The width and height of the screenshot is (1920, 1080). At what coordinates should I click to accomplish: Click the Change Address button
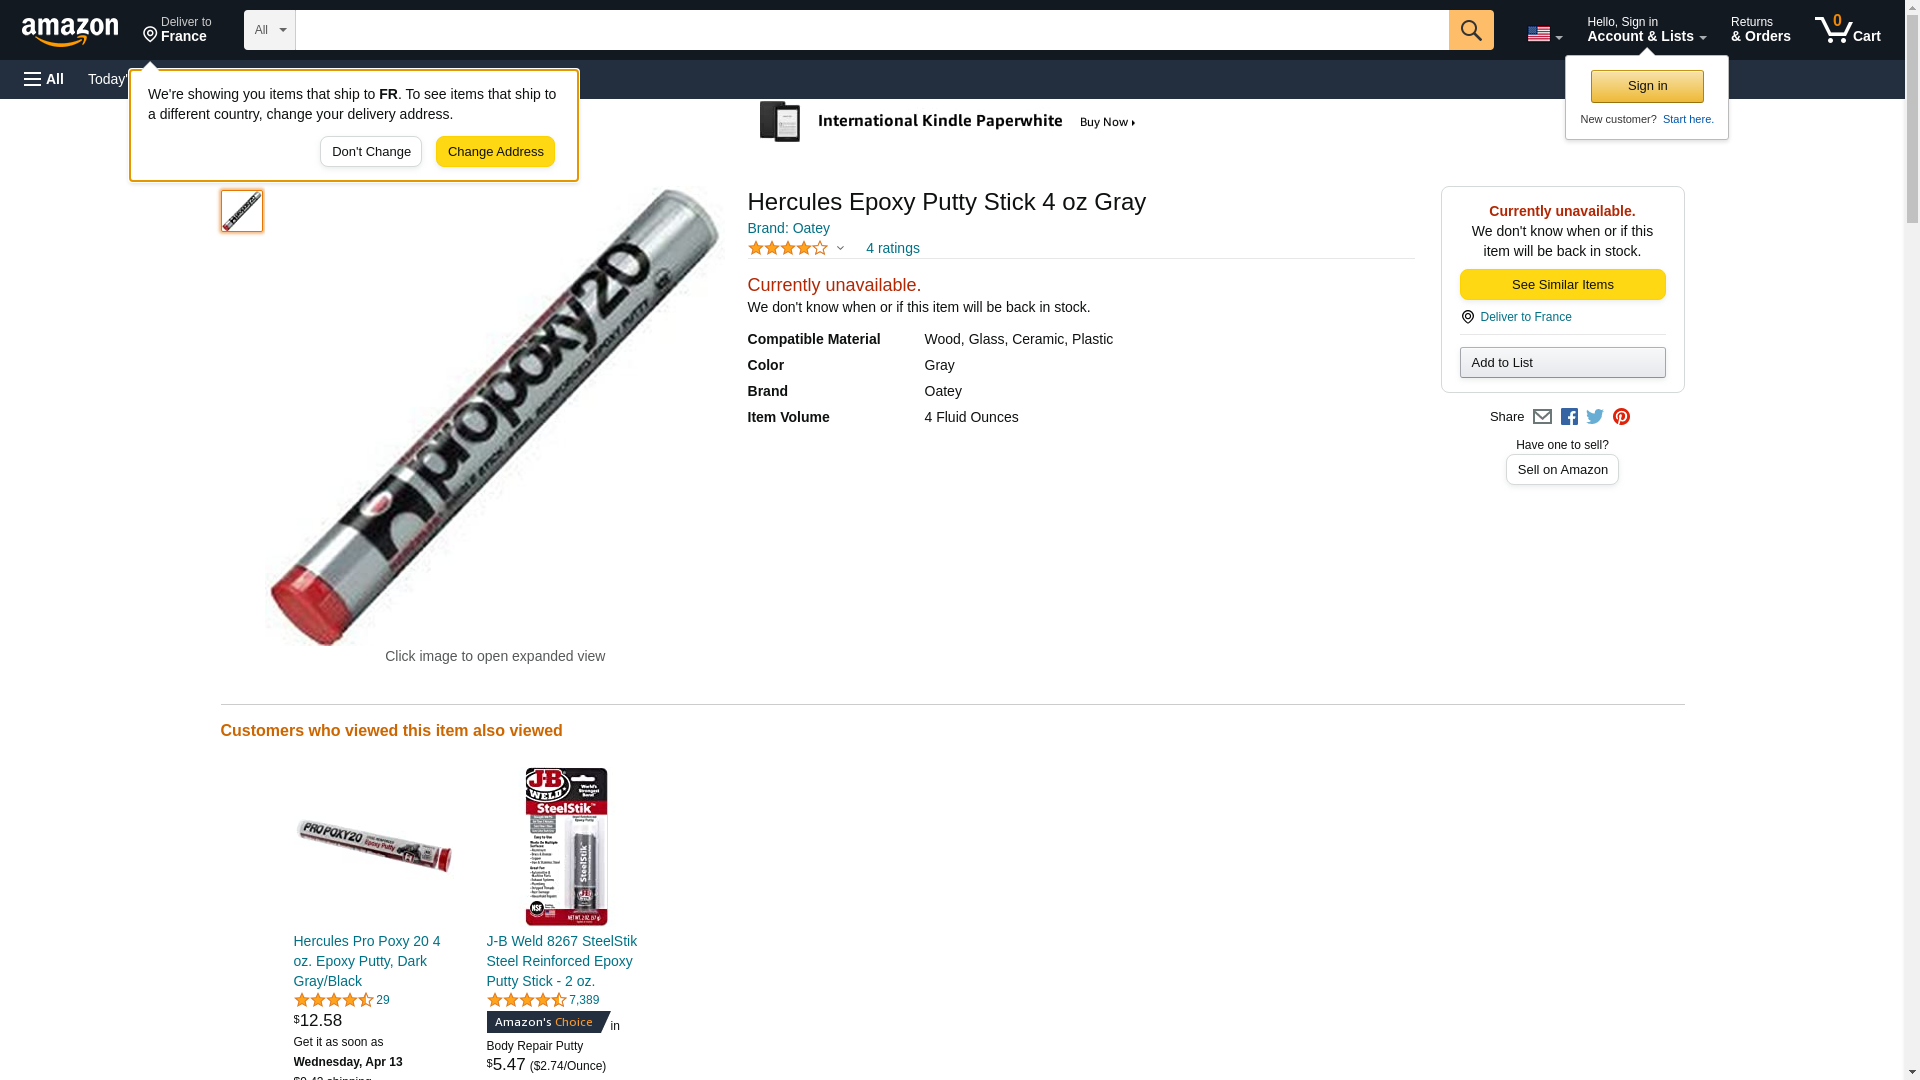pyautogui.click(x=495, y=152)
